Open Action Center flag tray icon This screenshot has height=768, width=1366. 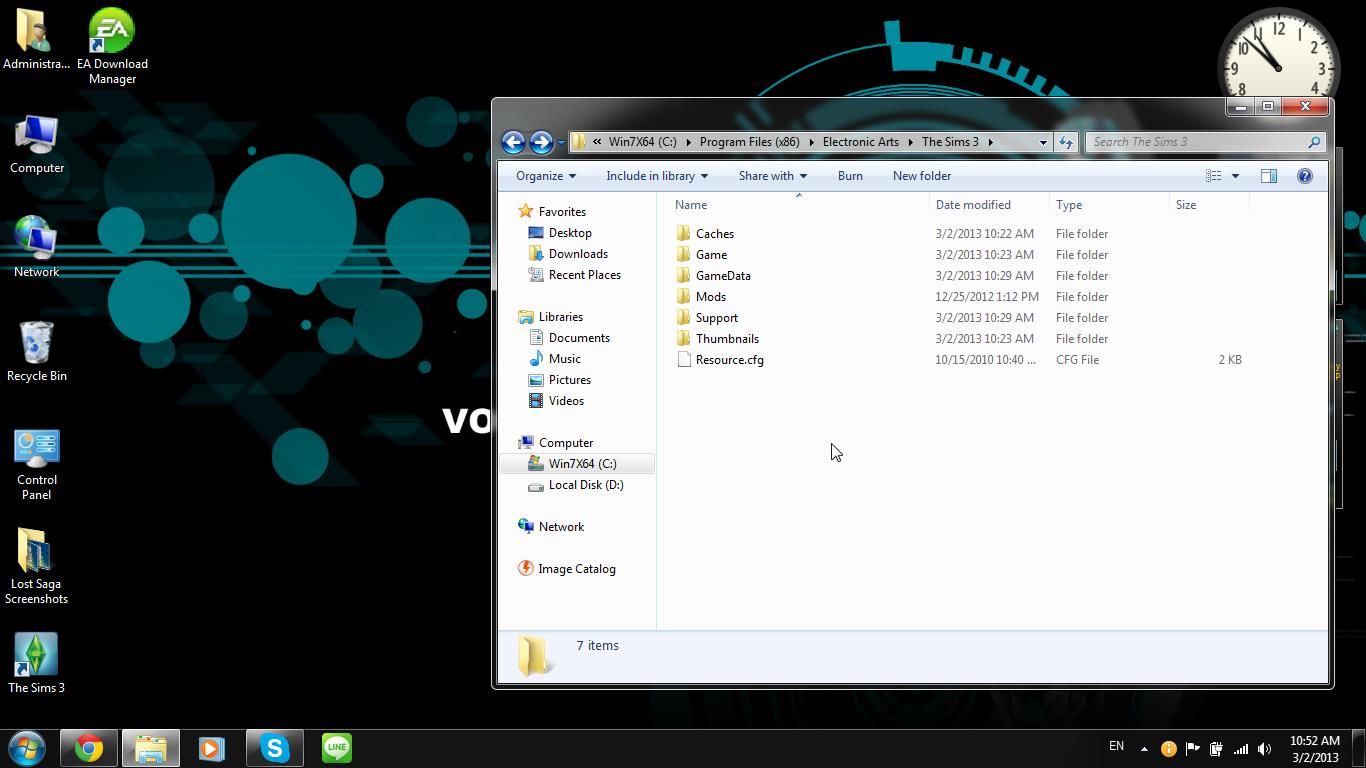click(1192, 749)
